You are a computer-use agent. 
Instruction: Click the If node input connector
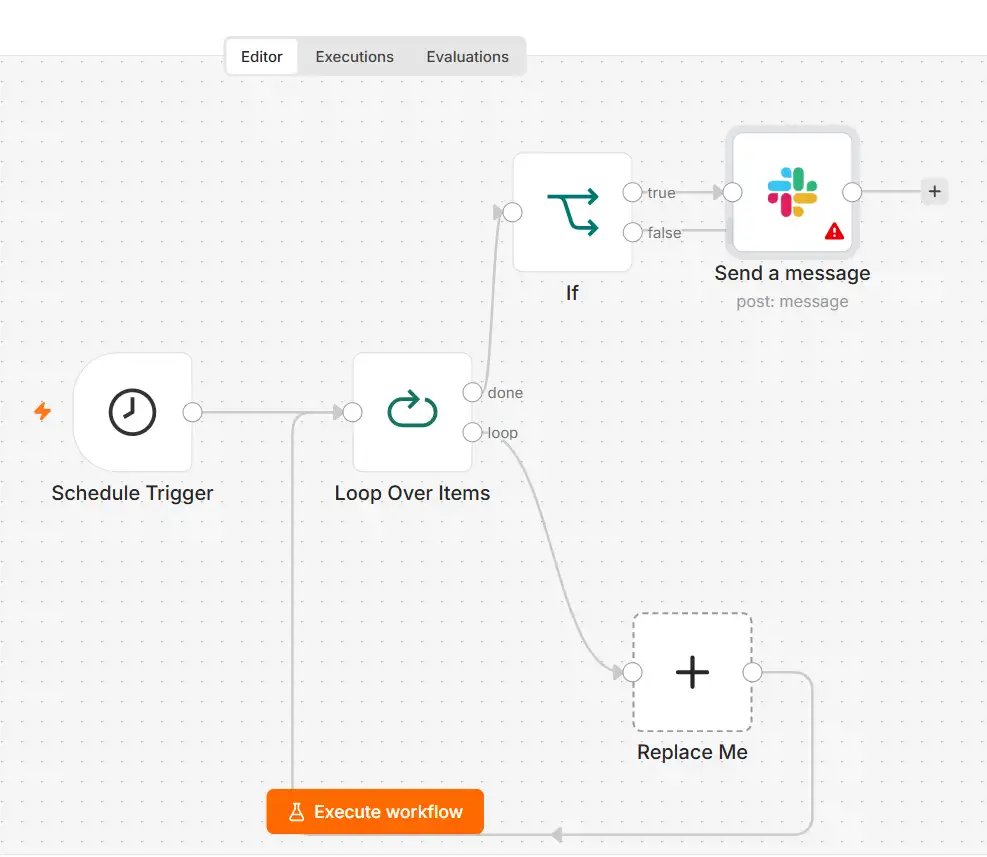512,212
